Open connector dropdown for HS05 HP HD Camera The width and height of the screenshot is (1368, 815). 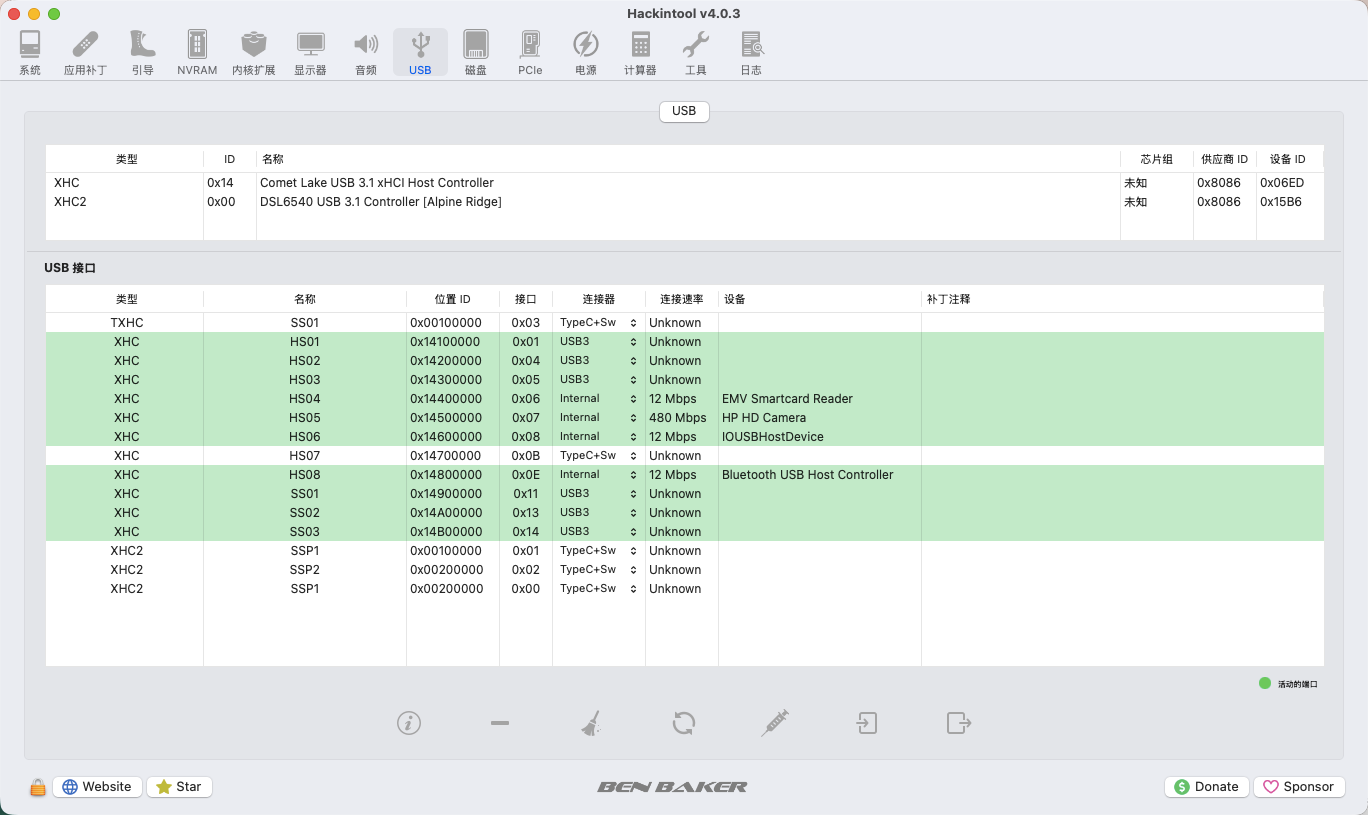pos(598,418)
